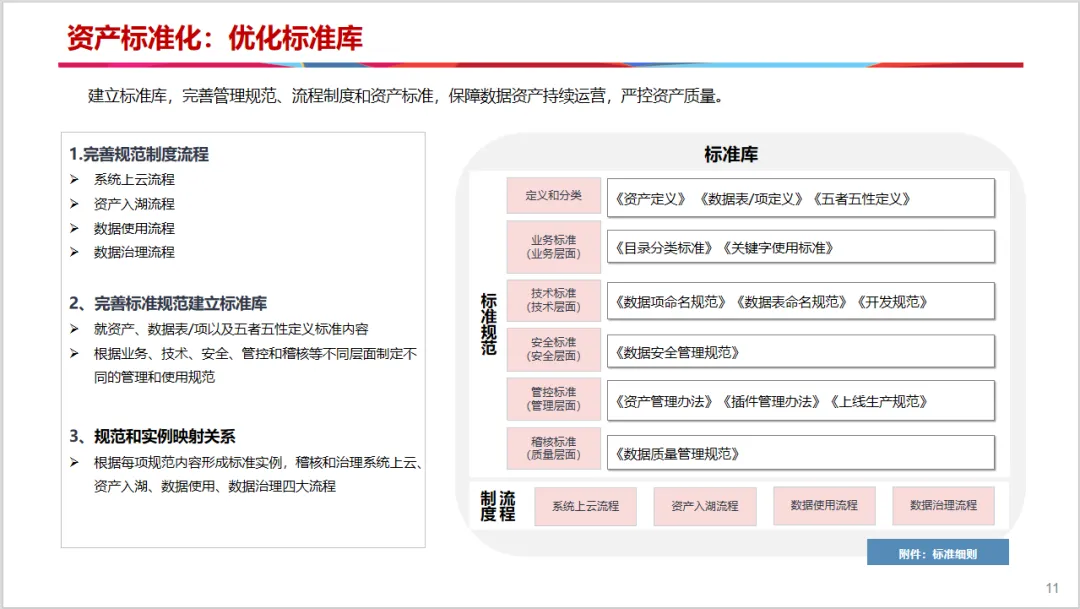The width and height of the screenshot is (1080, 609).
Task: Click the 数据治理流程 pink box
Action: click(x=943, y=506)
